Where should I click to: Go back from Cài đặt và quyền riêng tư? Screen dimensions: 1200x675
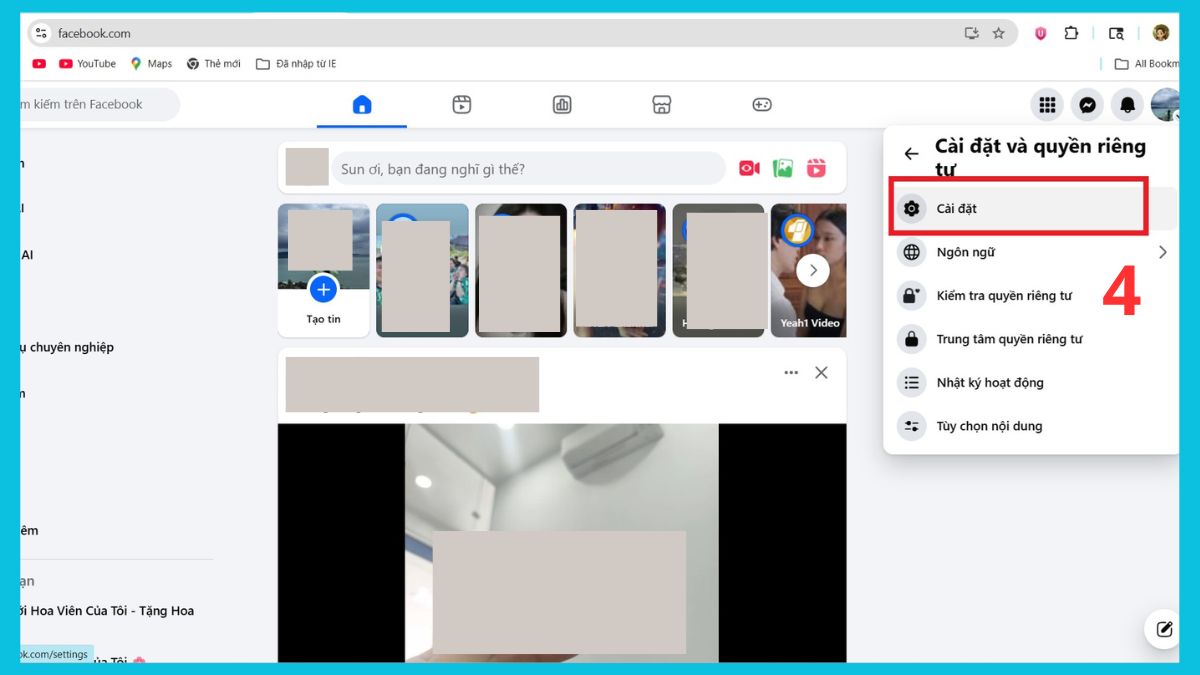coord(911,154)
